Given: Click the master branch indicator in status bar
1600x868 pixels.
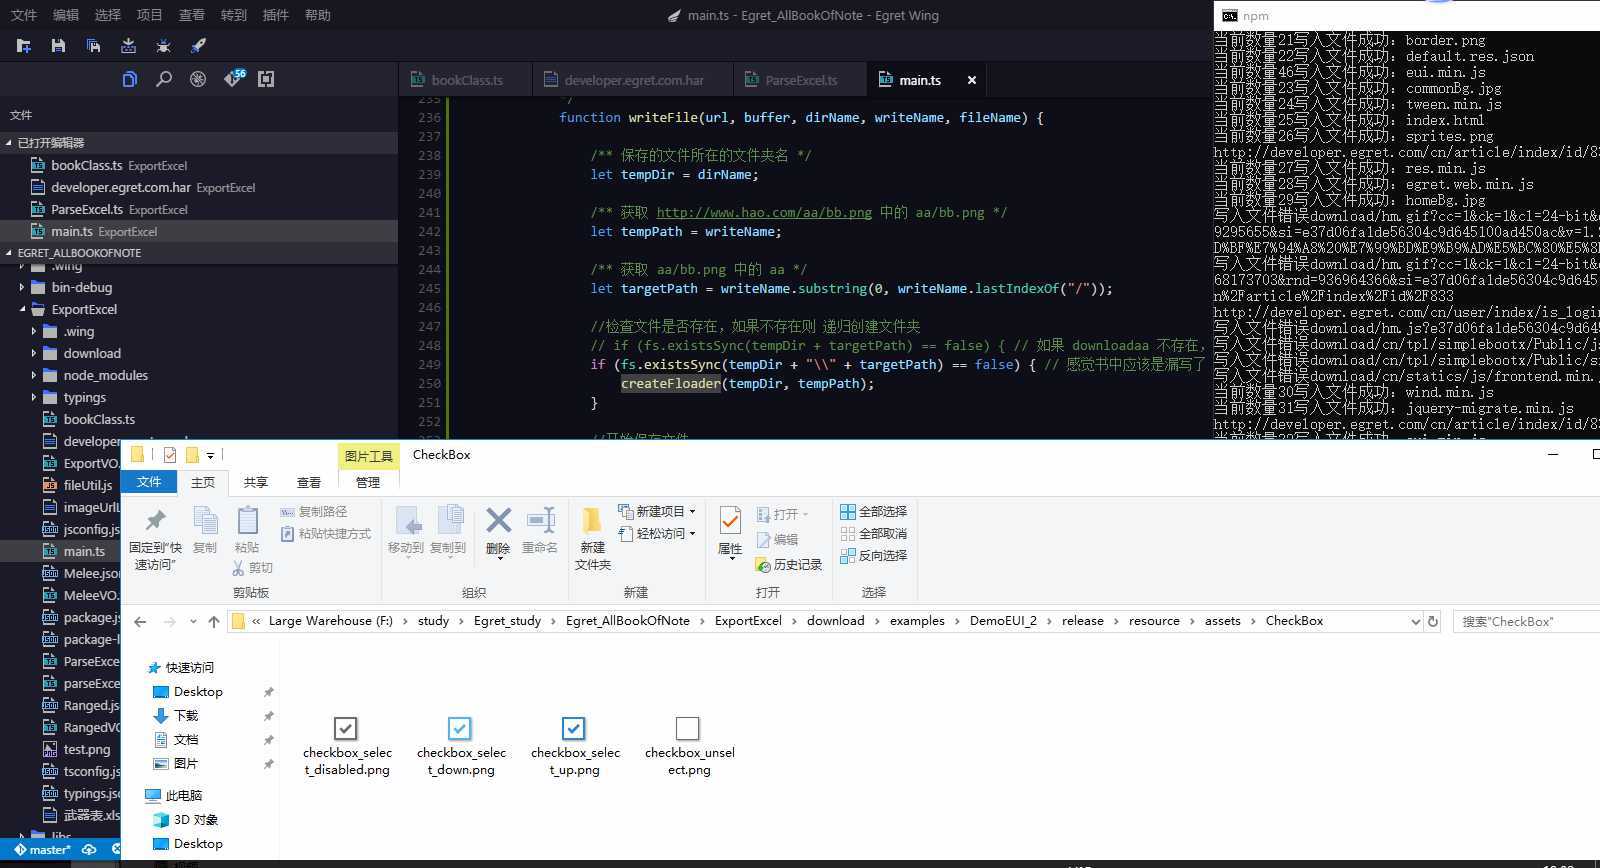Looking at the screenshot, I should pyautogui.click(x=42, y=850).
